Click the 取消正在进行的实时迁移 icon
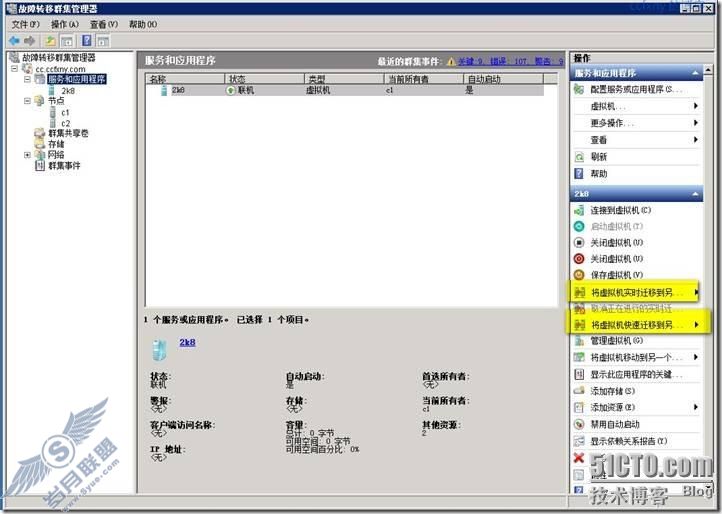Image resolution: width=722 pixels, height=514 pixels. pos(579,309)
